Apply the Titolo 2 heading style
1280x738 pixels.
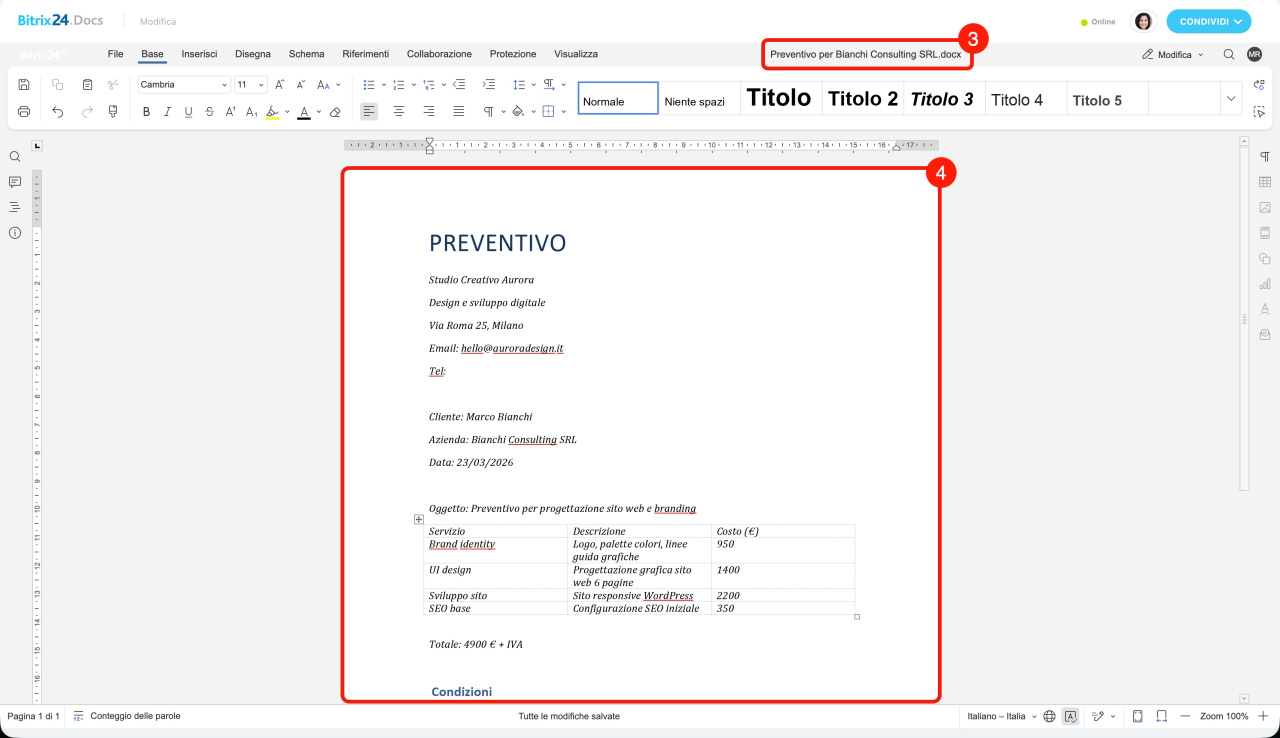(x=862, y=98)
